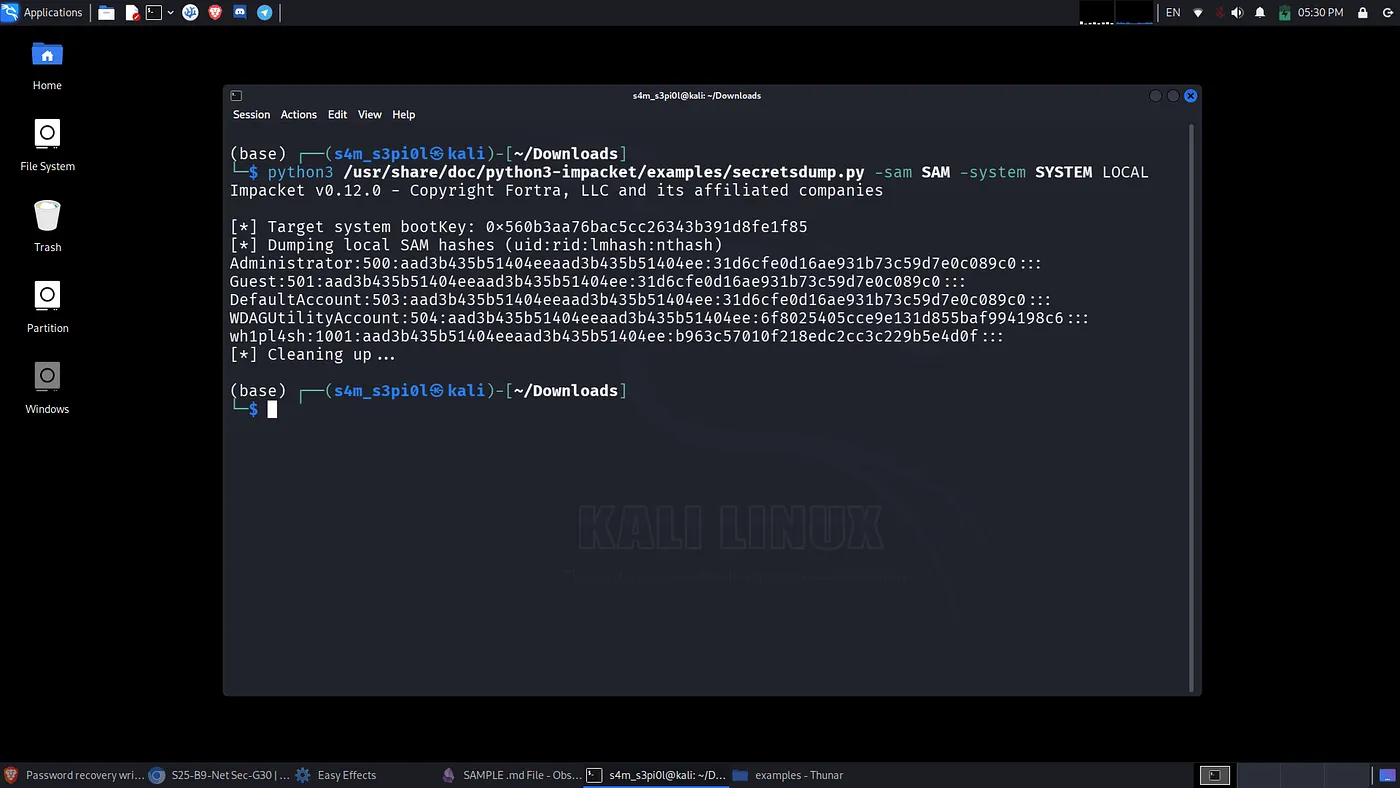Open Edit menu in terminal

click(337, 115)
